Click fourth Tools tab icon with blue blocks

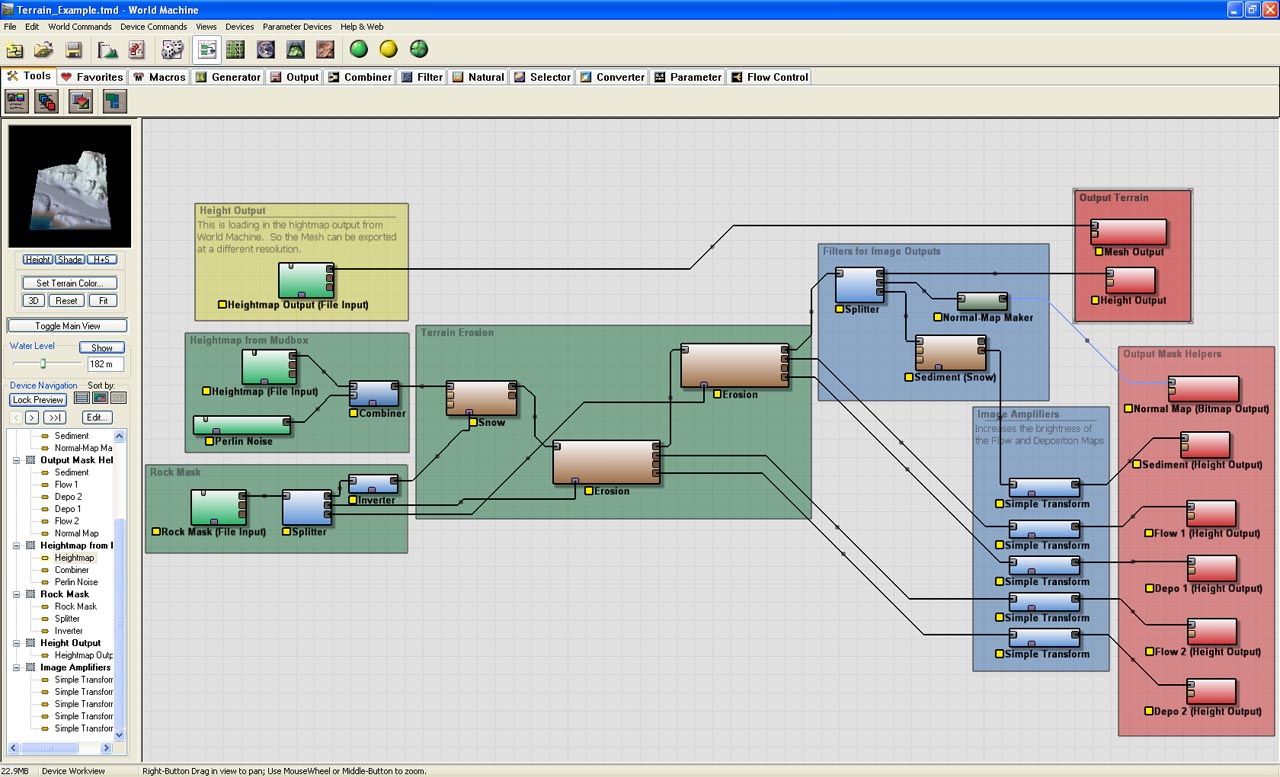115,100
